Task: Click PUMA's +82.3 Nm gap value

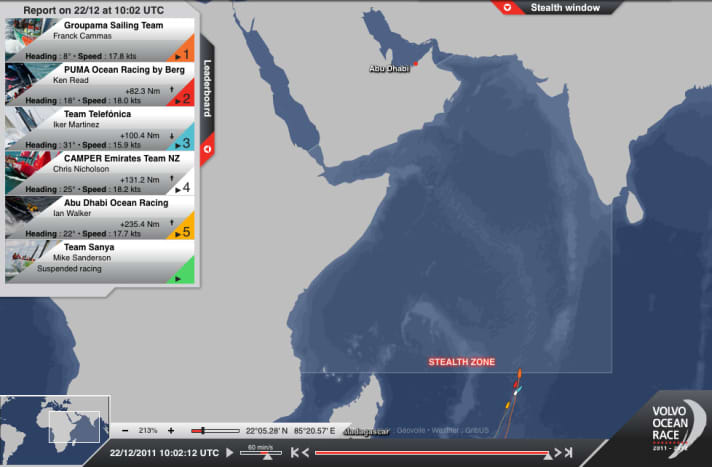Action: [143, 91]
